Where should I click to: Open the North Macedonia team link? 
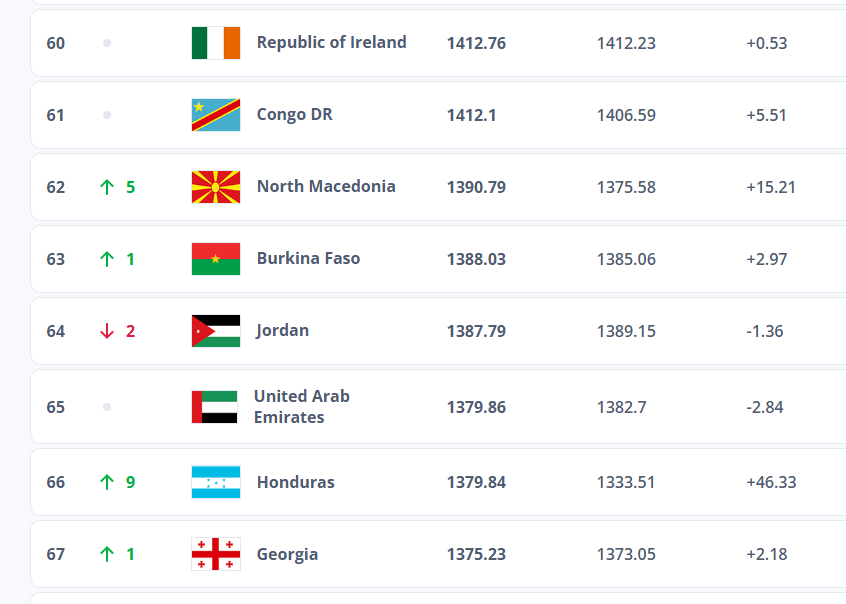pos(326,186)
